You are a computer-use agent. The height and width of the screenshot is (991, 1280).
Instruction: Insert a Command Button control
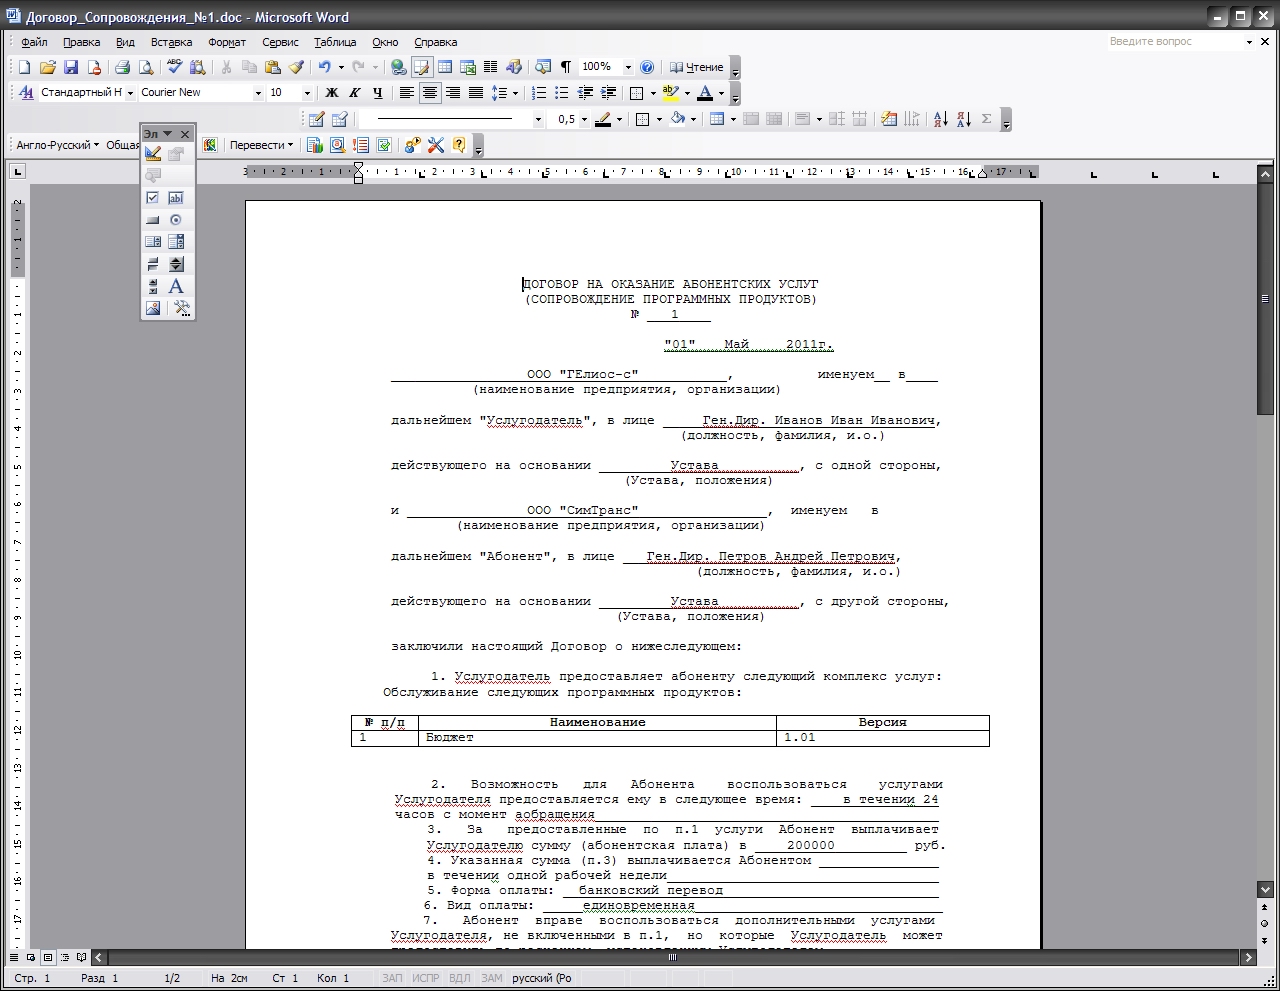(x=153, y=220)
